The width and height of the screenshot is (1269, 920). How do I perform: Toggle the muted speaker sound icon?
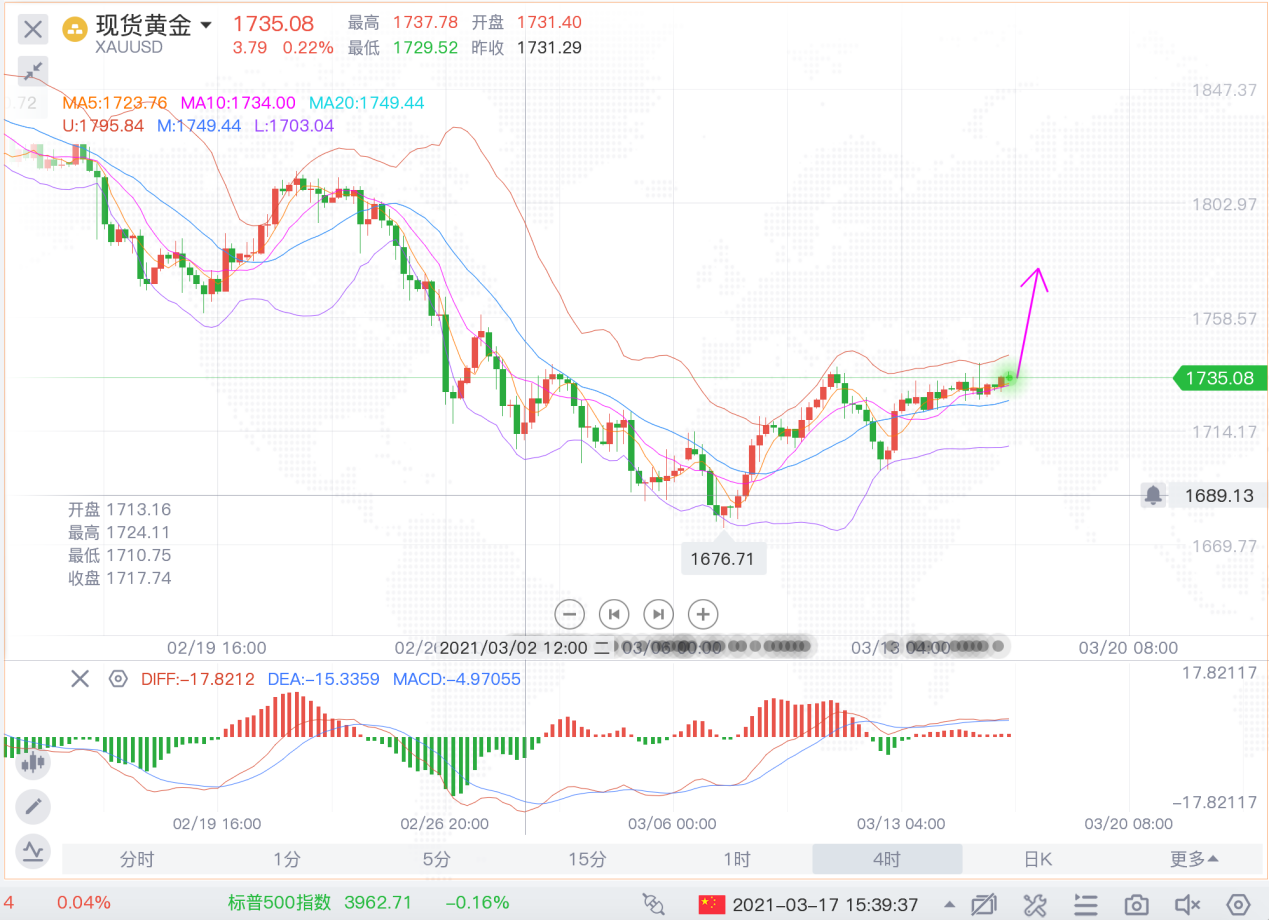coord(1187,905)
